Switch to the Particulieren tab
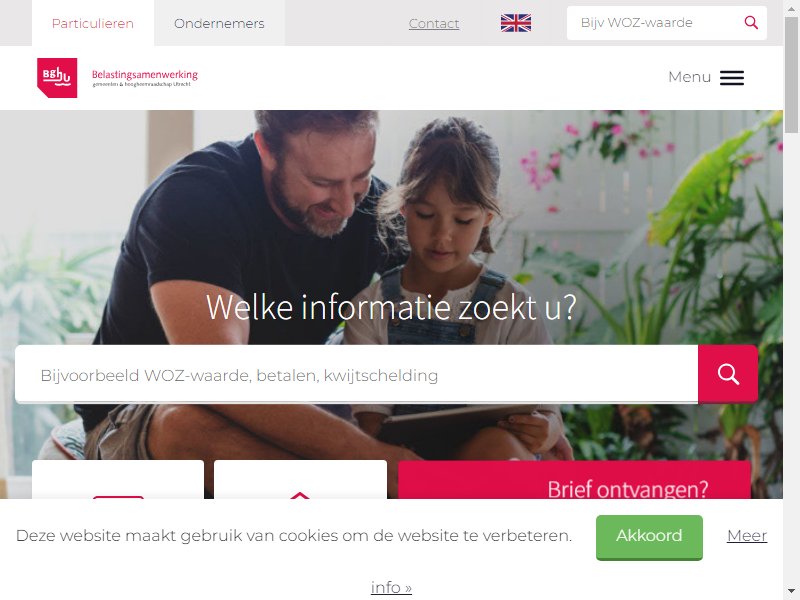 [x=93, y=23]
